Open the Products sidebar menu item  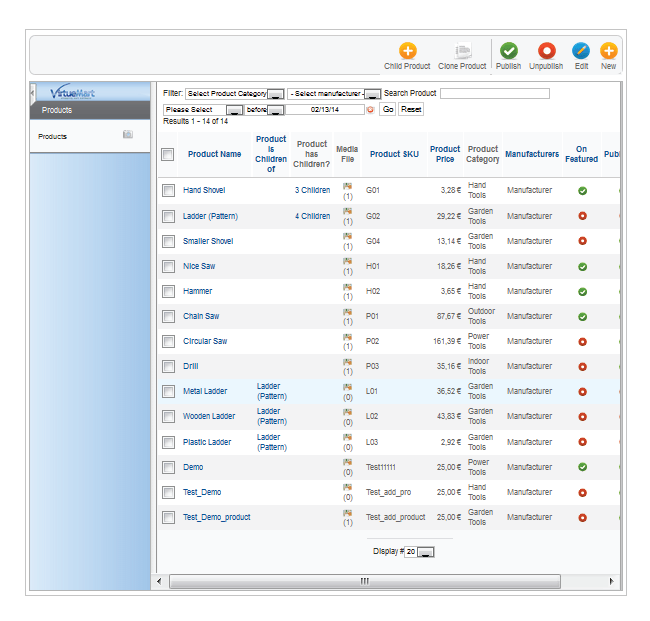point(53,136)
